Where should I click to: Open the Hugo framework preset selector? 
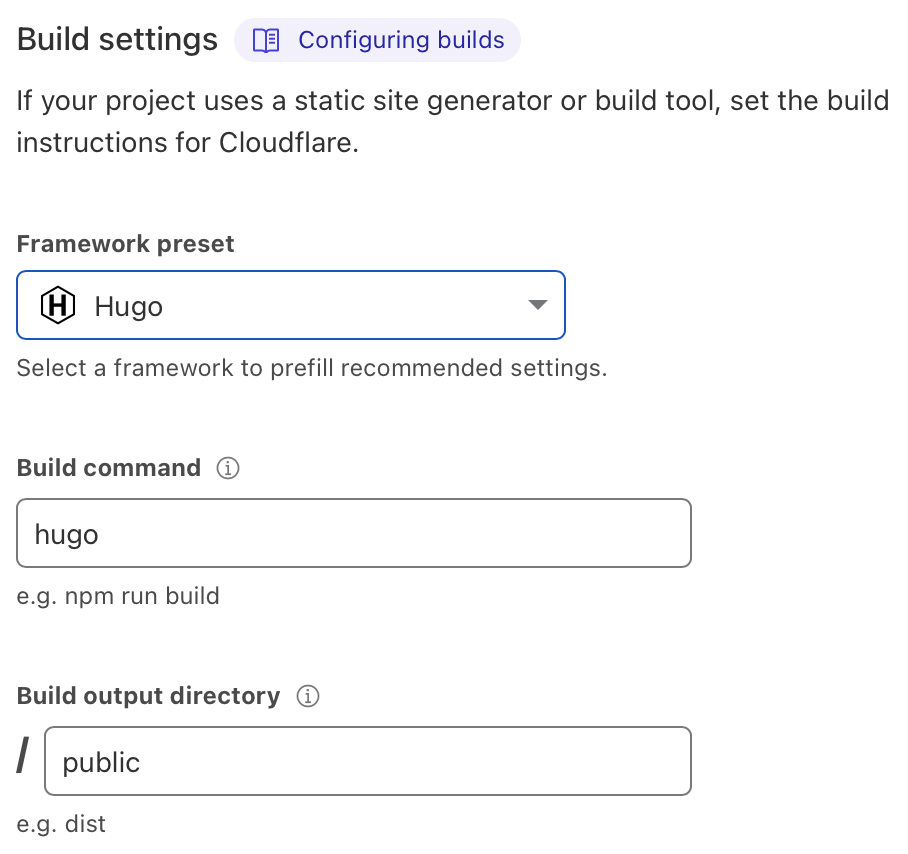click(291, 305)
